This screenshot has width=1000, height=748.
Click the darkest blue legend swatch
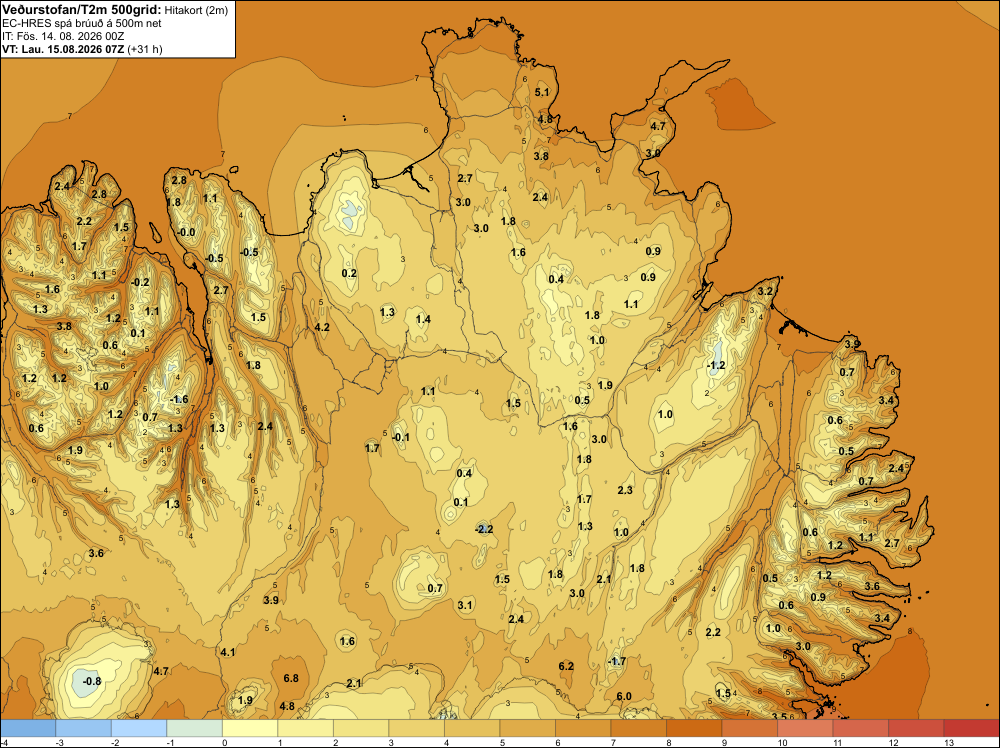(28, 728)
